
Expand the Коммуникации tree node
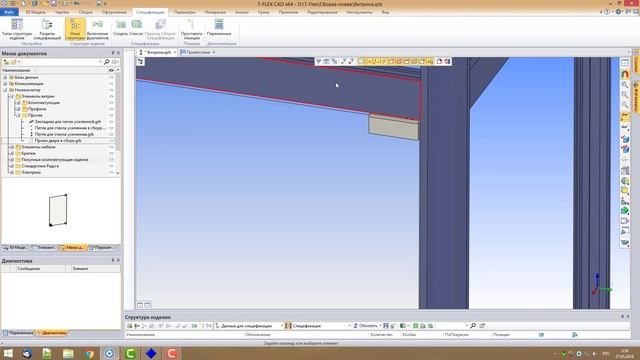point(5,84)
